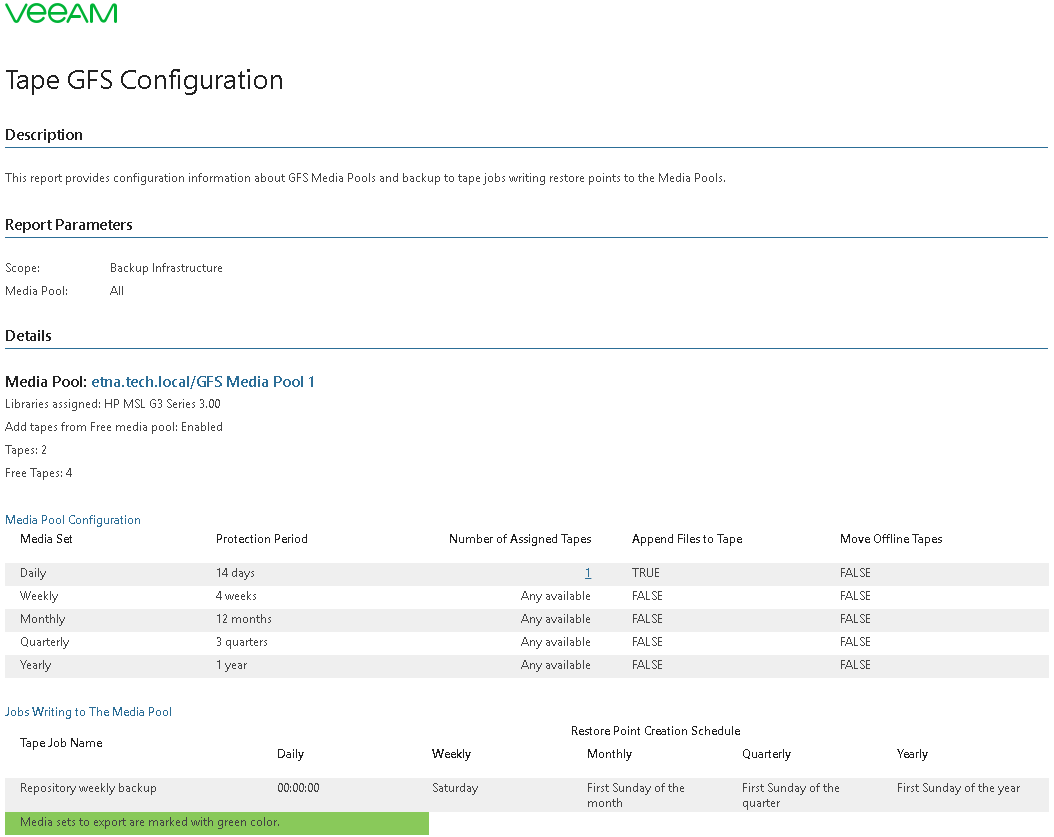Click the Report Parameters section heading

coord(69,225)
